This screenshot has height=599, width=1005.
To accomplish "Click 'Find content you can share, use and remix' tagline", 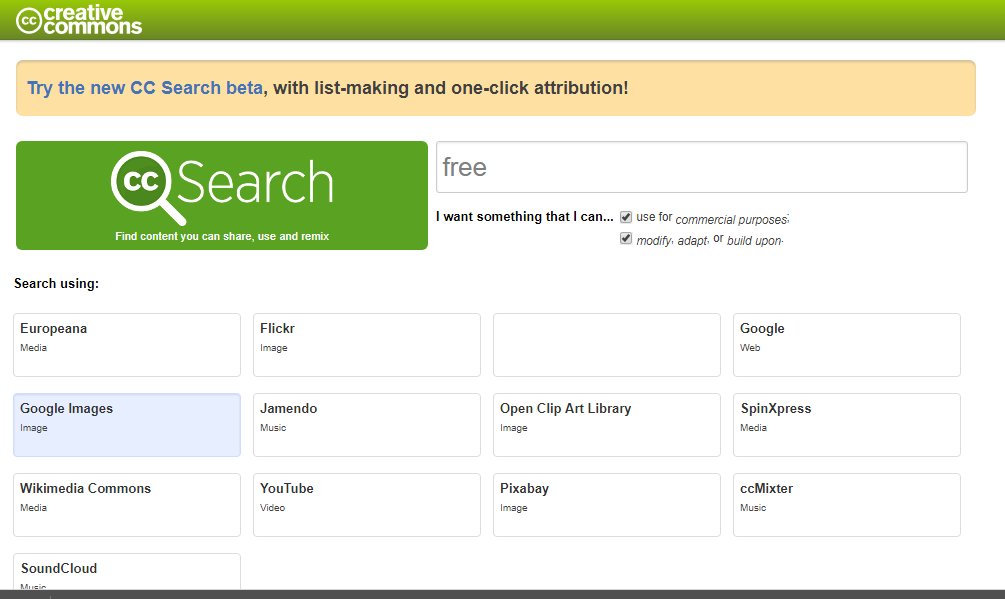I will (x=222, y=236).
